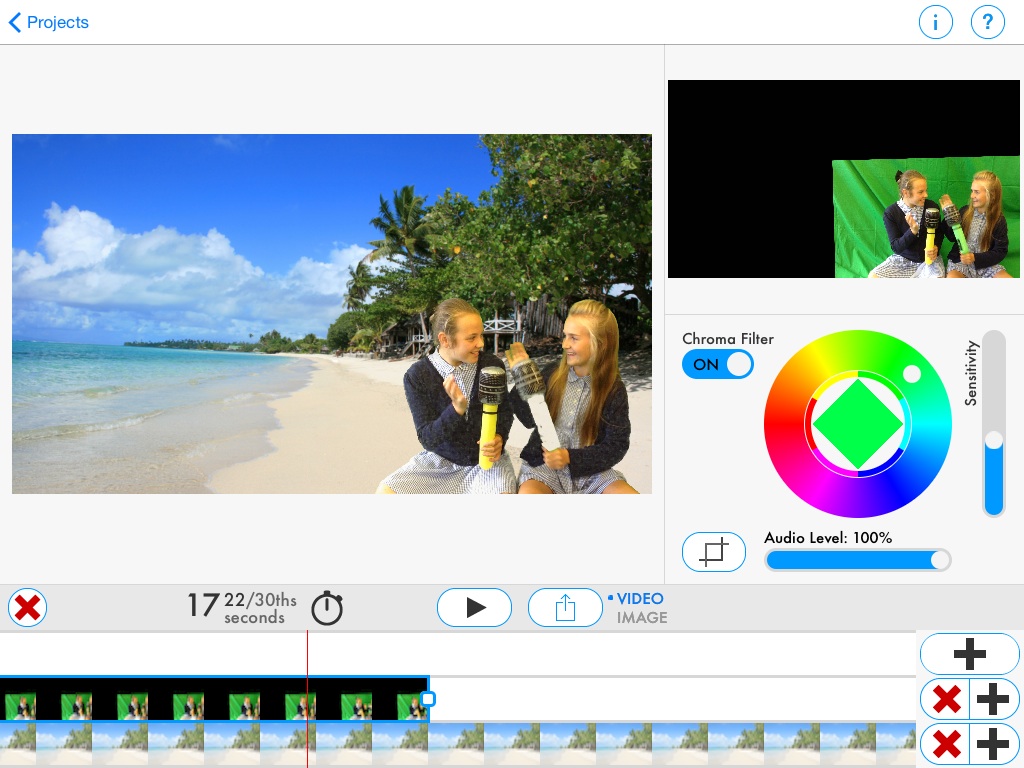This screenshot has height=768, width=1024.
Task: Adjust the Audio Level slider handle
Action: pos(938,560)
